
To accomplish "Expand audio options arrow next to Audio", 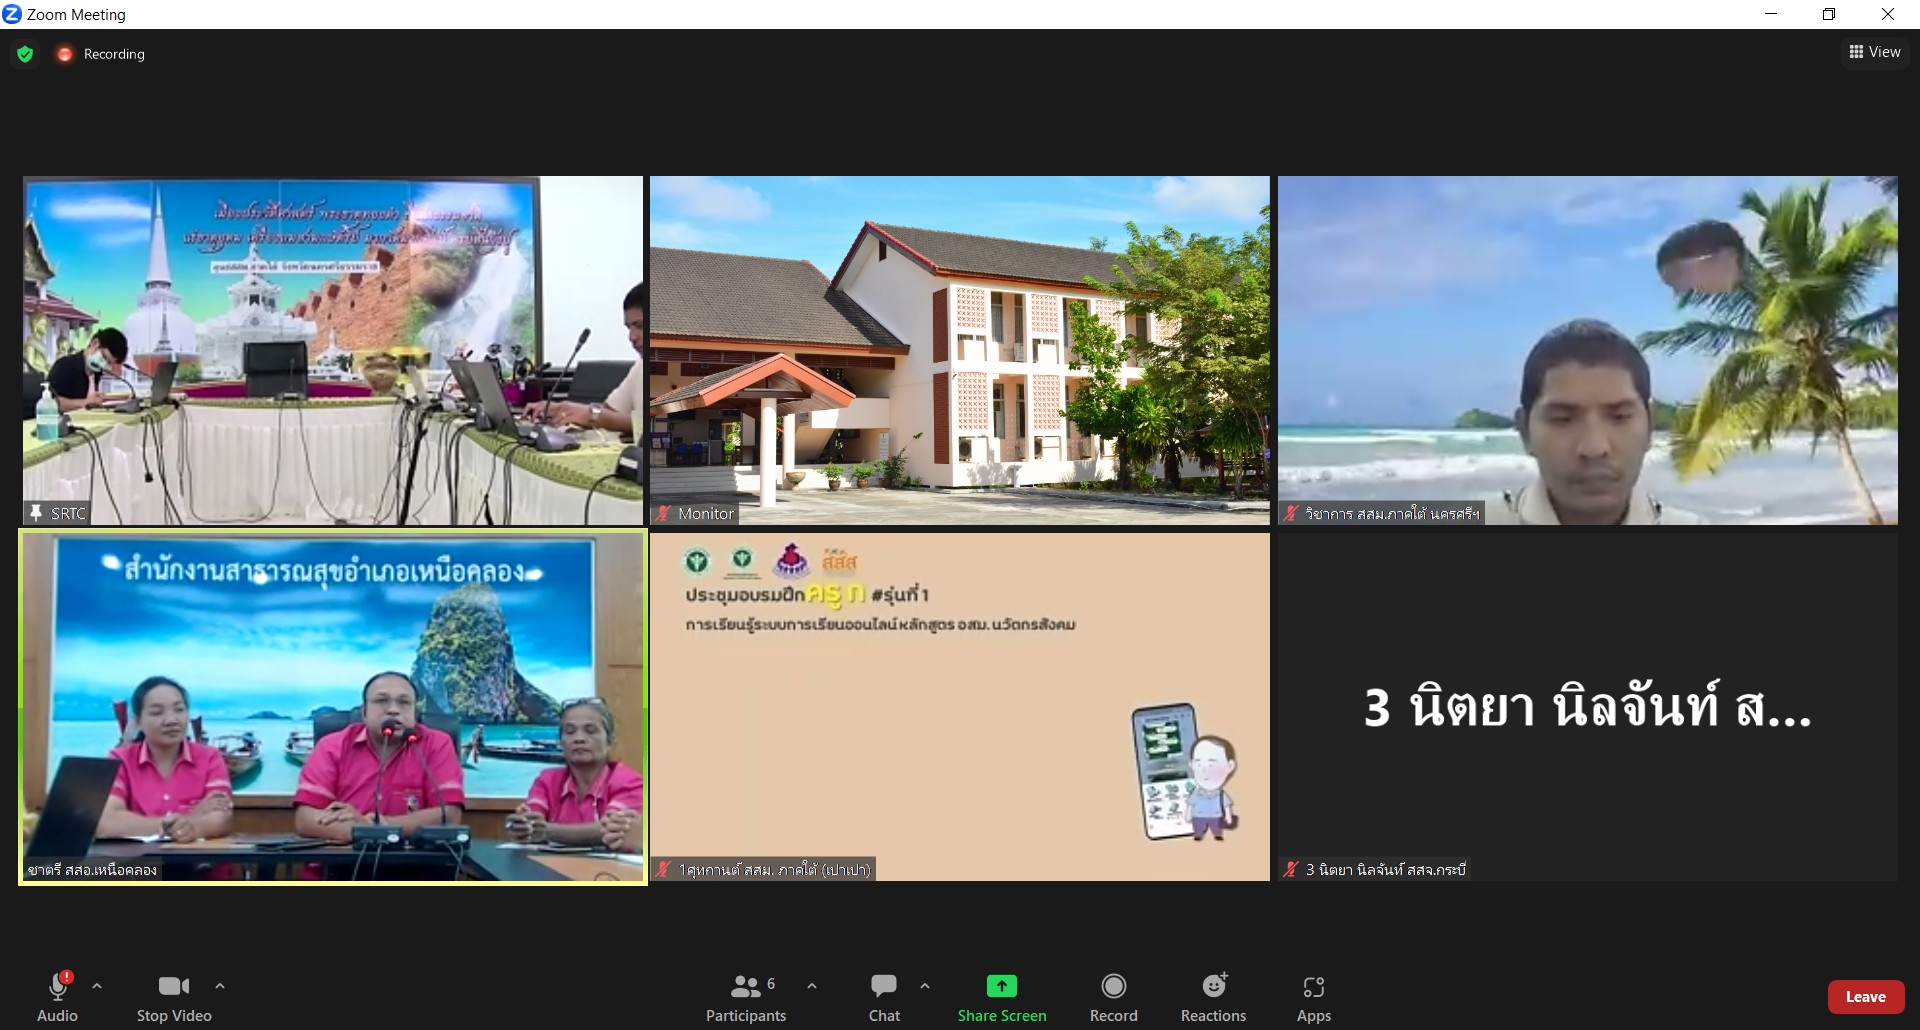I will [97, 986].
